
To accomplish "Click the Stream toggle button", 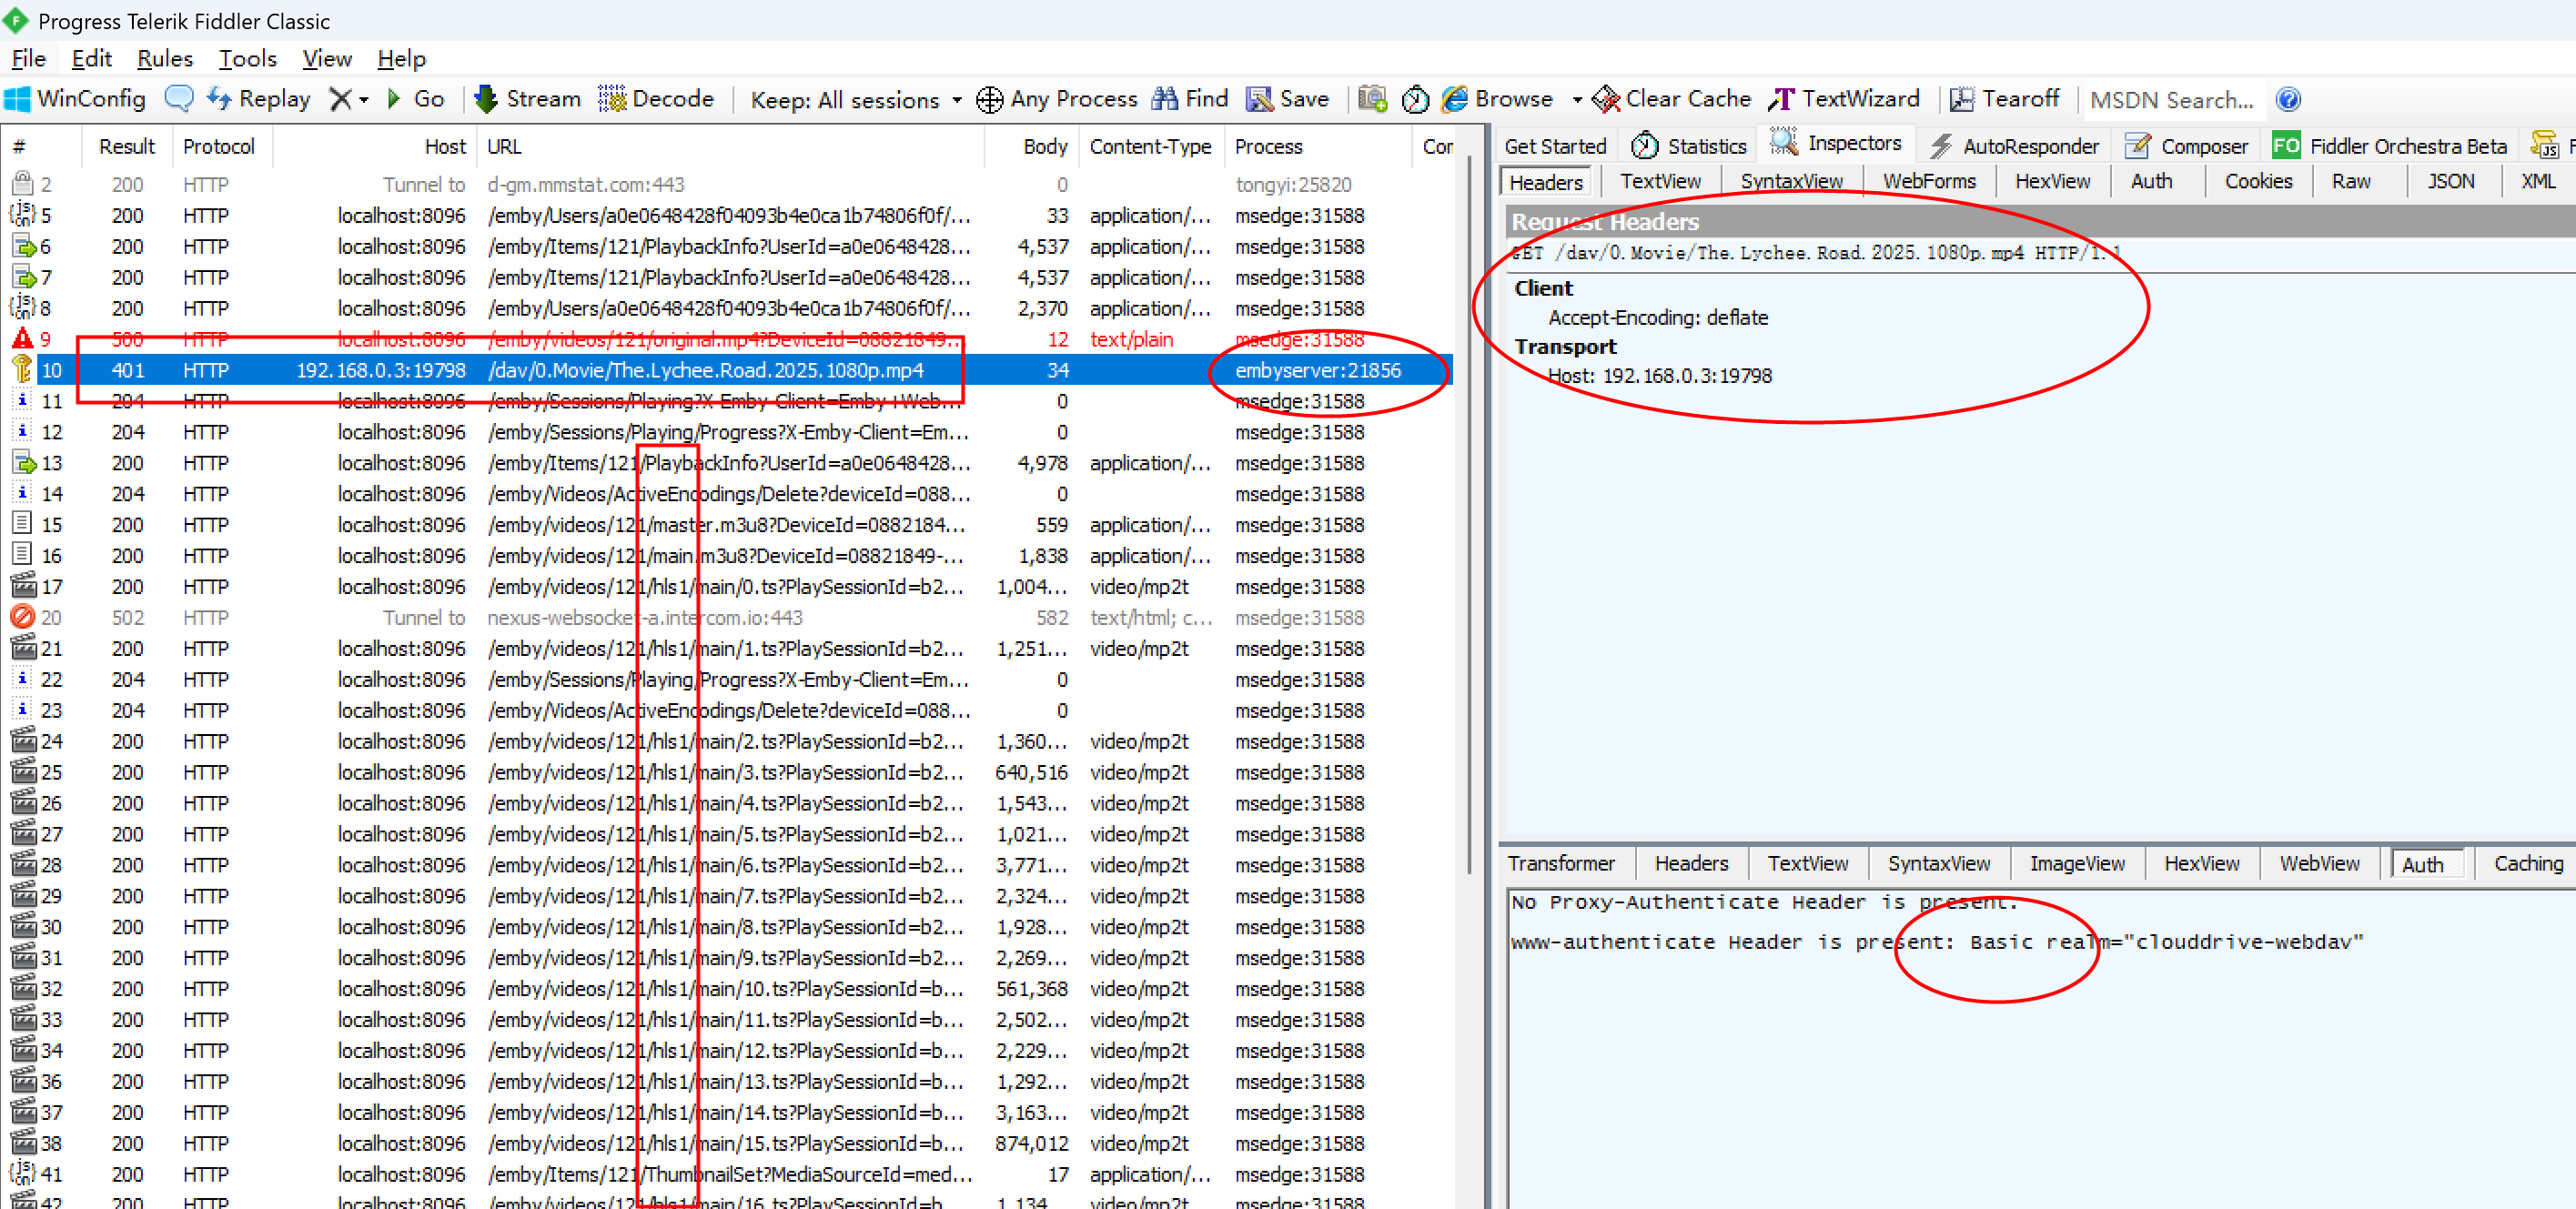I will [528, 99].
